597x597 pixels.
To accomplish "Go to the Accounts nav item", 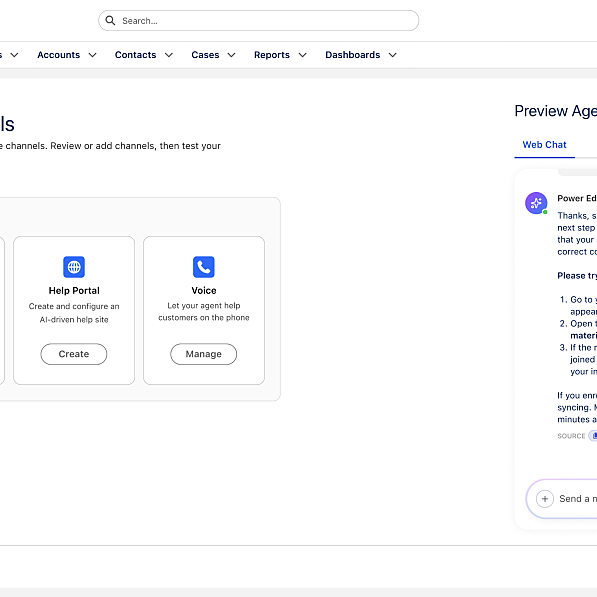I will click(59, 55).
